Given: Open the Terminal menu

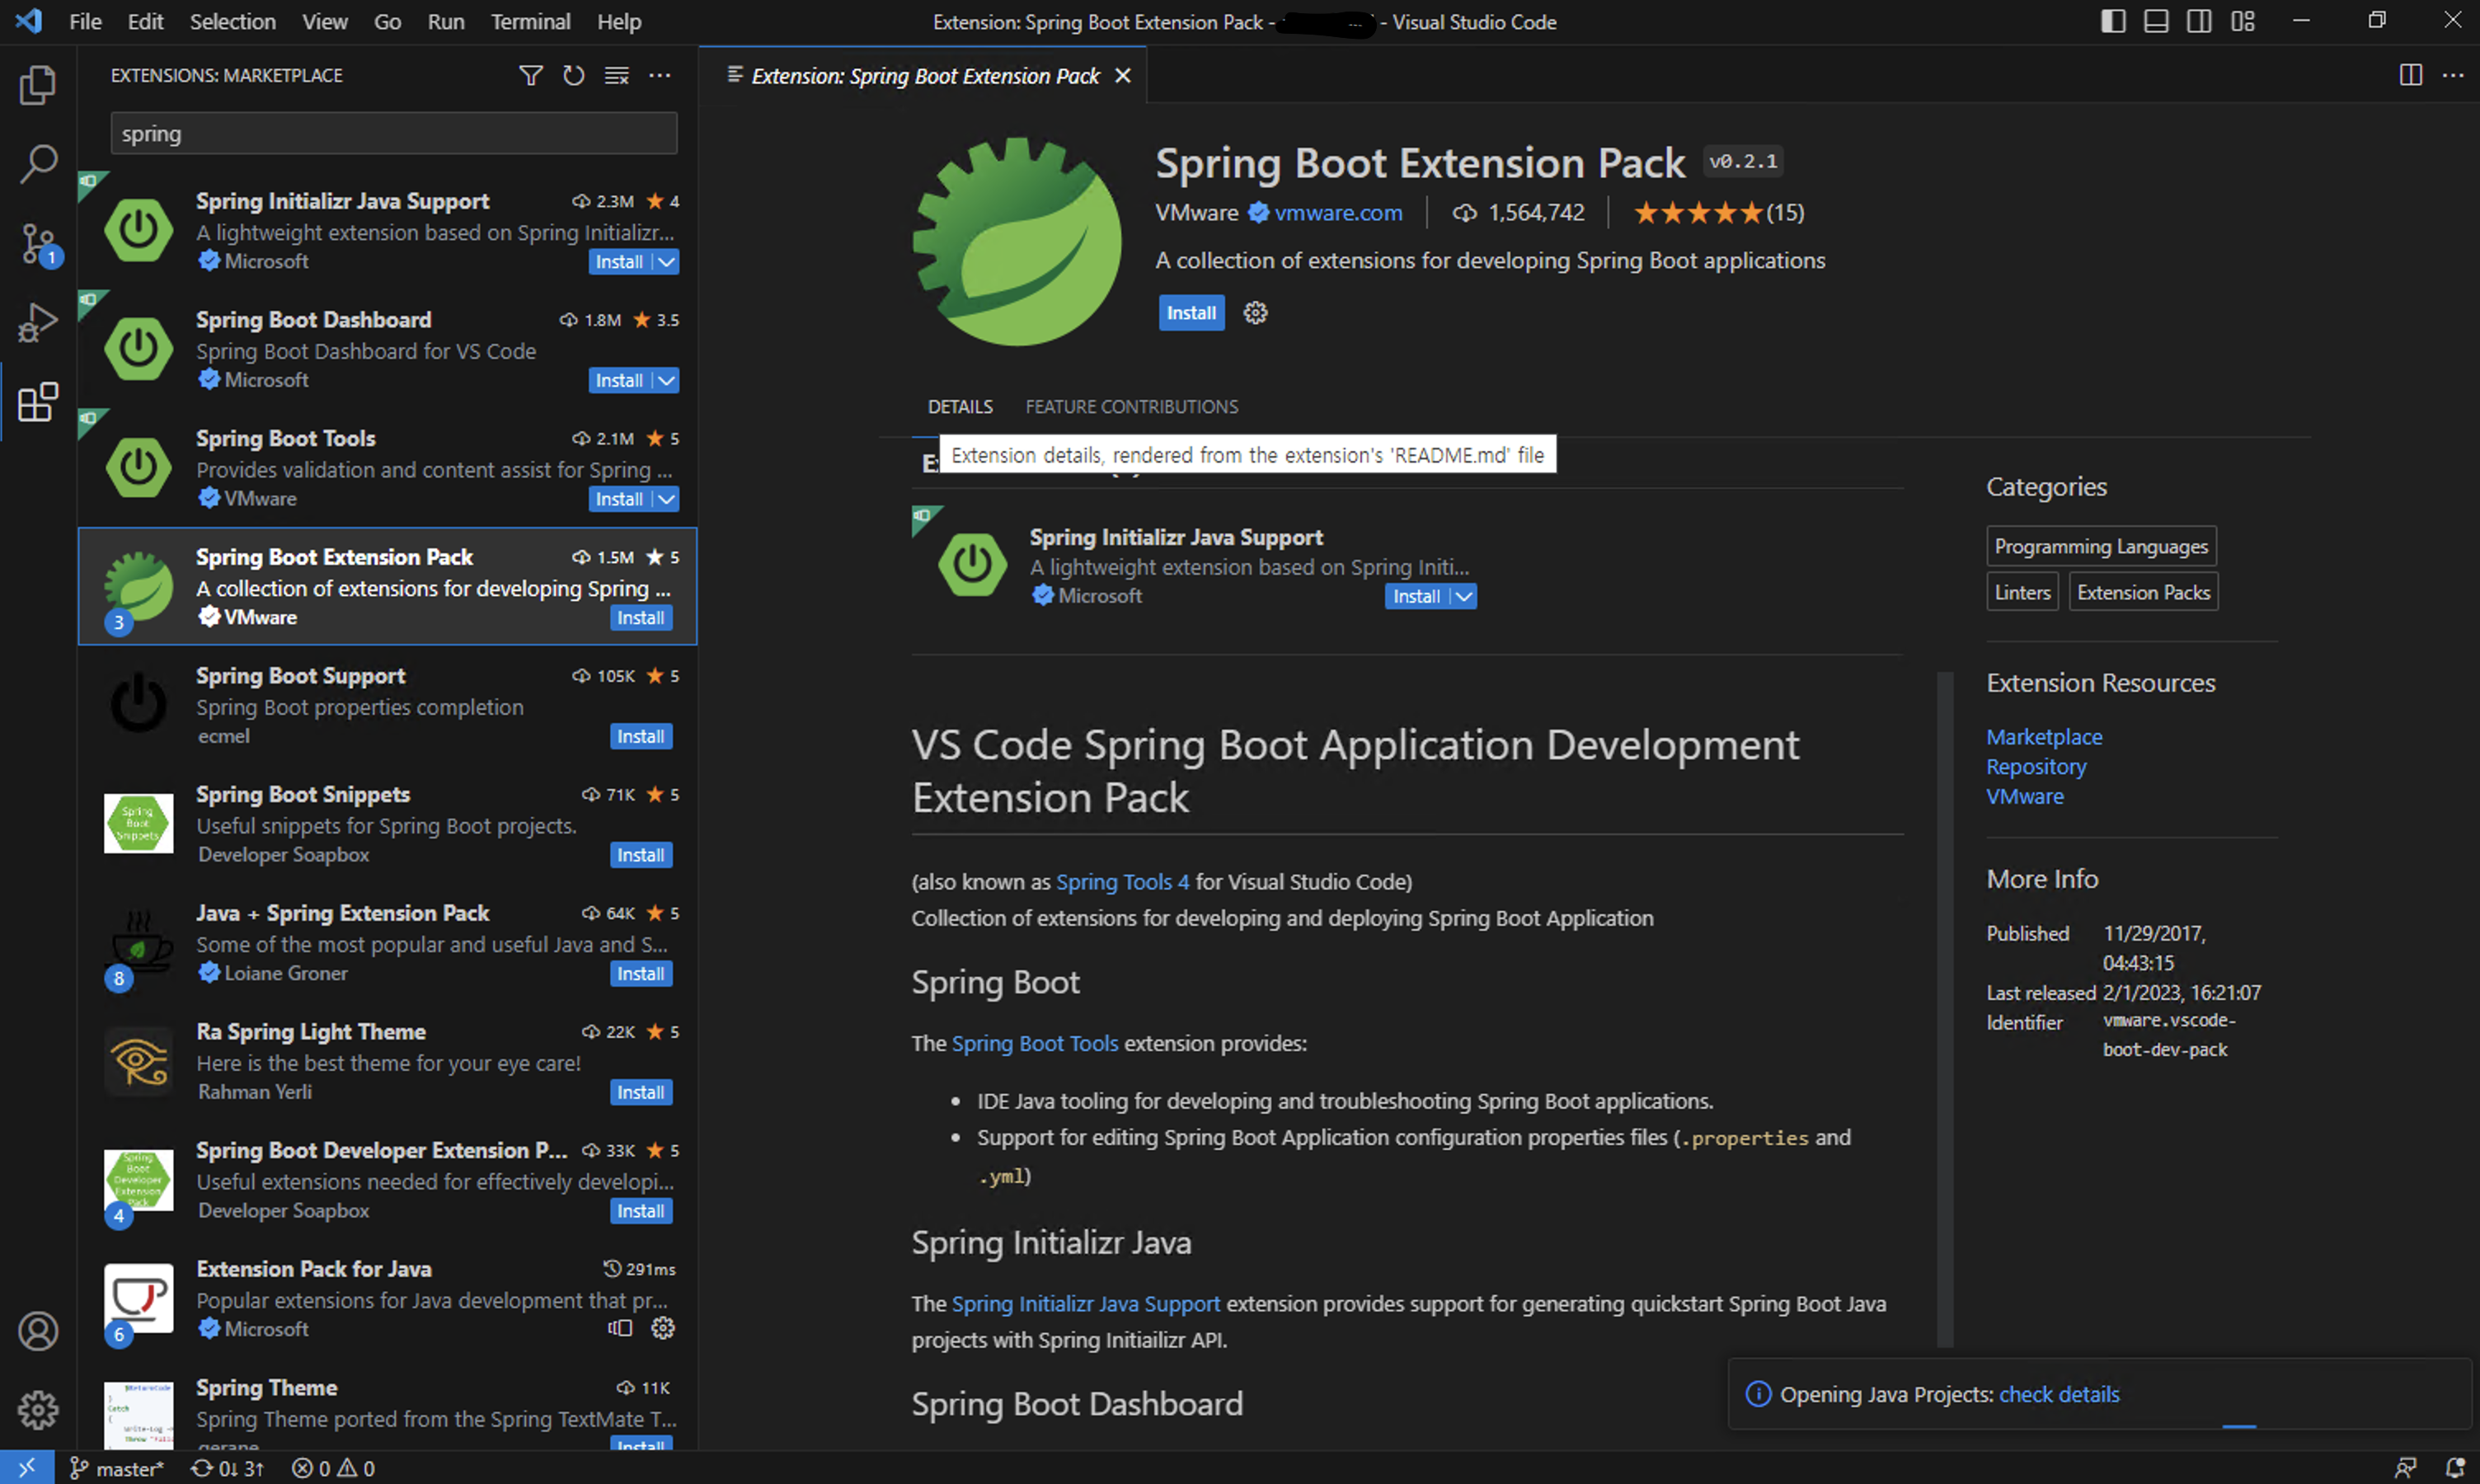Looking at the screenshot, I should 530,21.
